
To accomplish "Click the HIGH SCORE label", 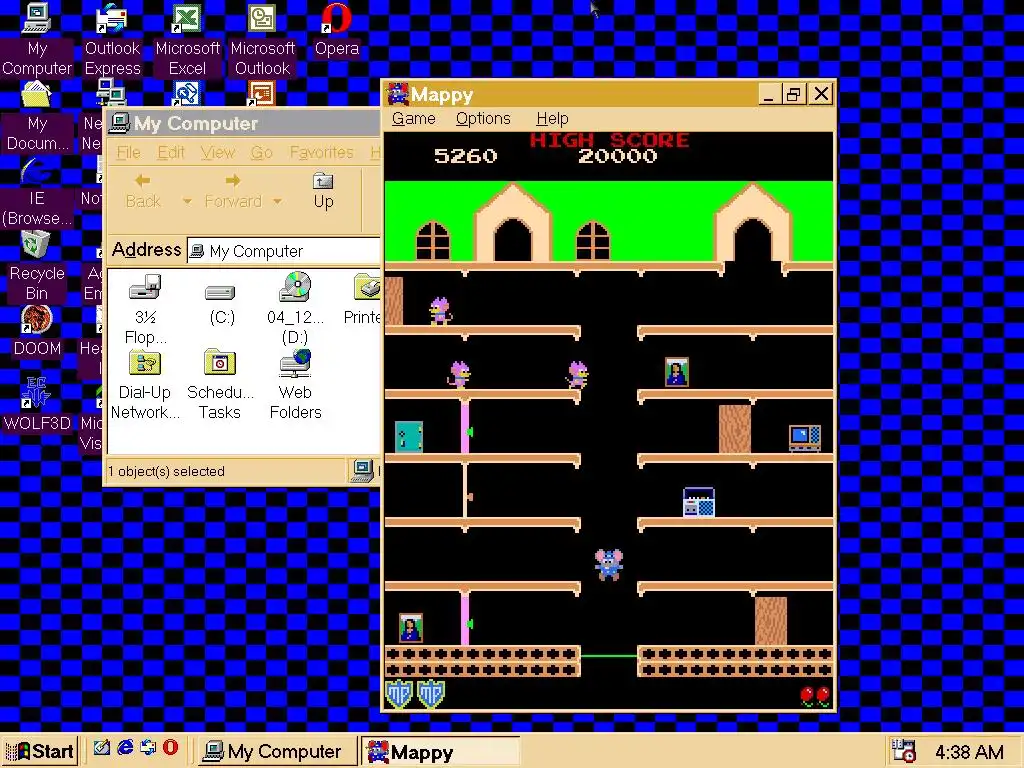I will click(x=609, y=140).
